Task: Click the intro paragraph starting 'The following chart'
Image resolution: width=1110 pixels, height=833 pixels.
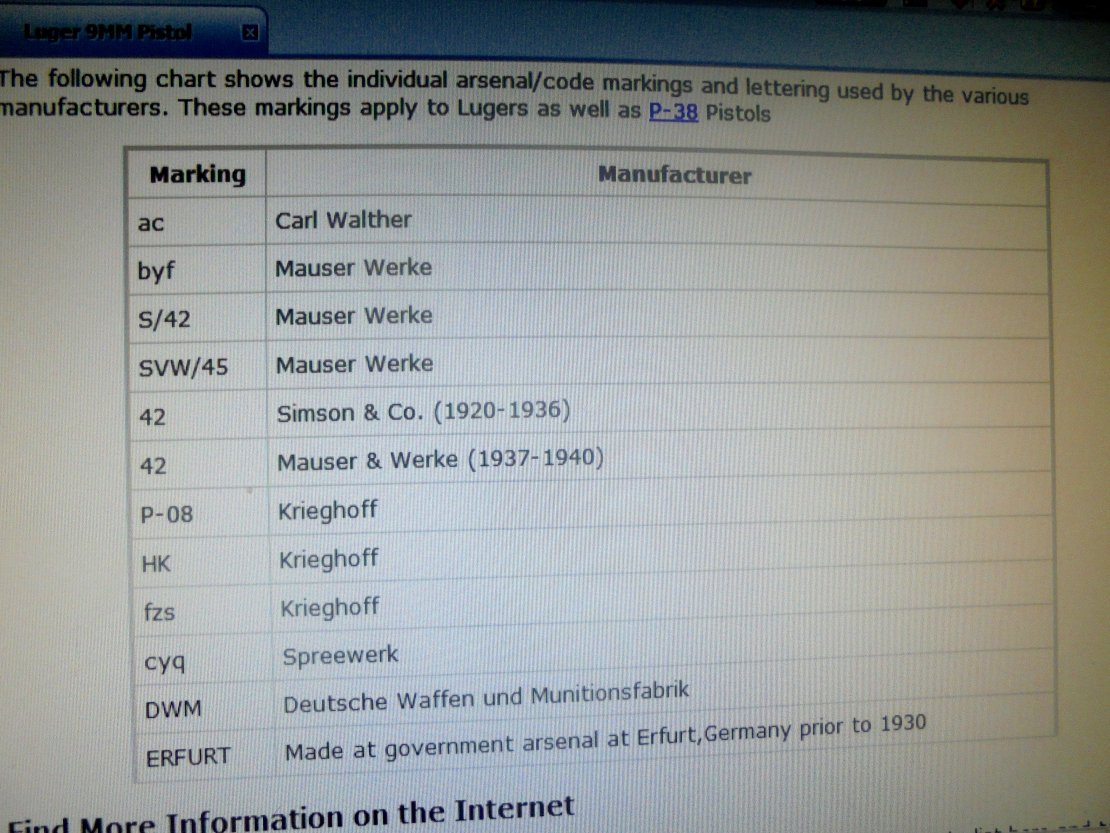Action: pos(514,96)
